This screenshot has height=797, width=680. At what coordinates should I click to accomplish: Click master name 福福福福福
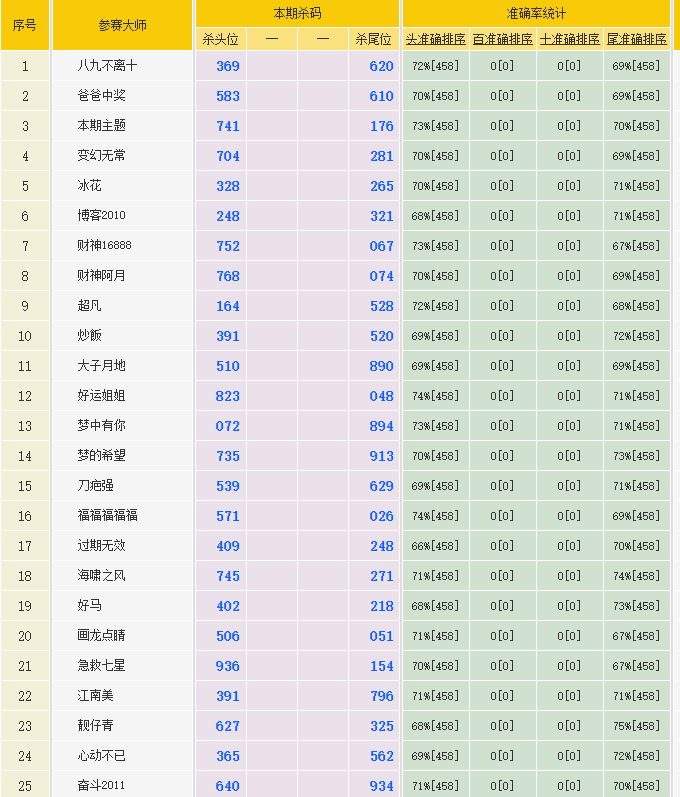pyautogui.click(x=107, y=516)
